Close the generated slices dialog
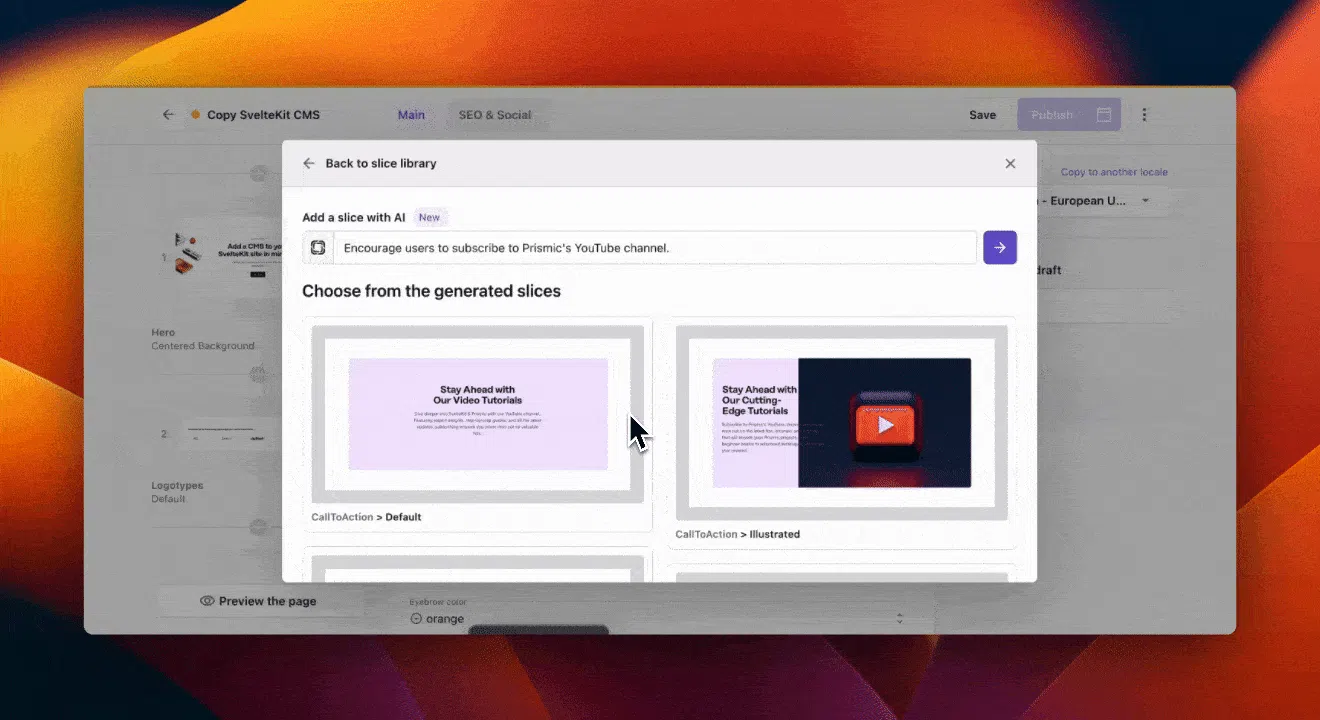The width and height of the screenshot is (1320, 720). tap(1010, 163)
